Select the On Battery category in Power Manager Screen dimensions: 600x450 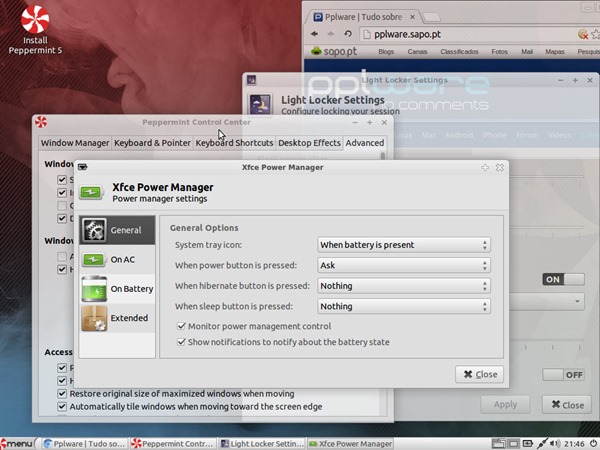coord(117,289)
